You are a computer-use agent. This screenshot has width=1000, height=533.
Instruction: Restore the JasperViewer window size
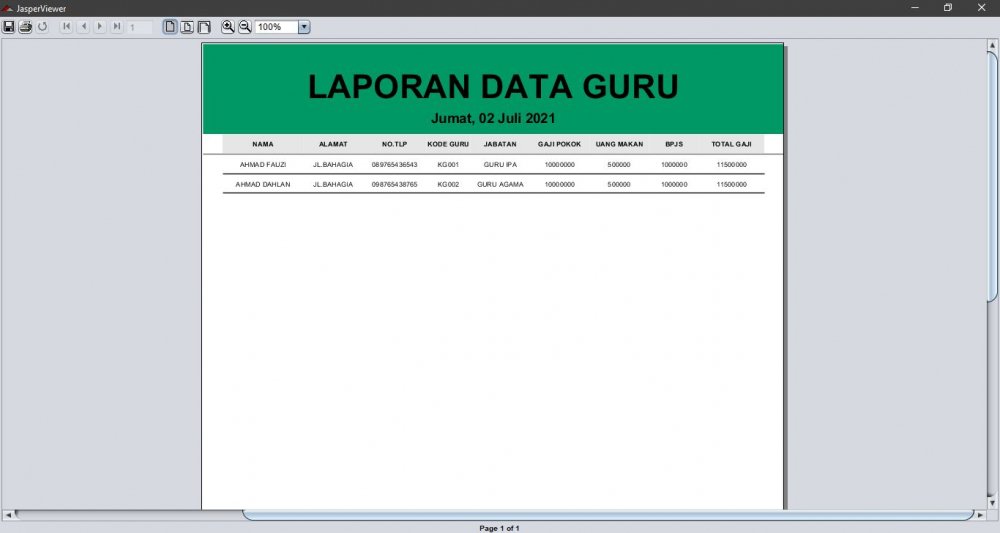[947, 7]
